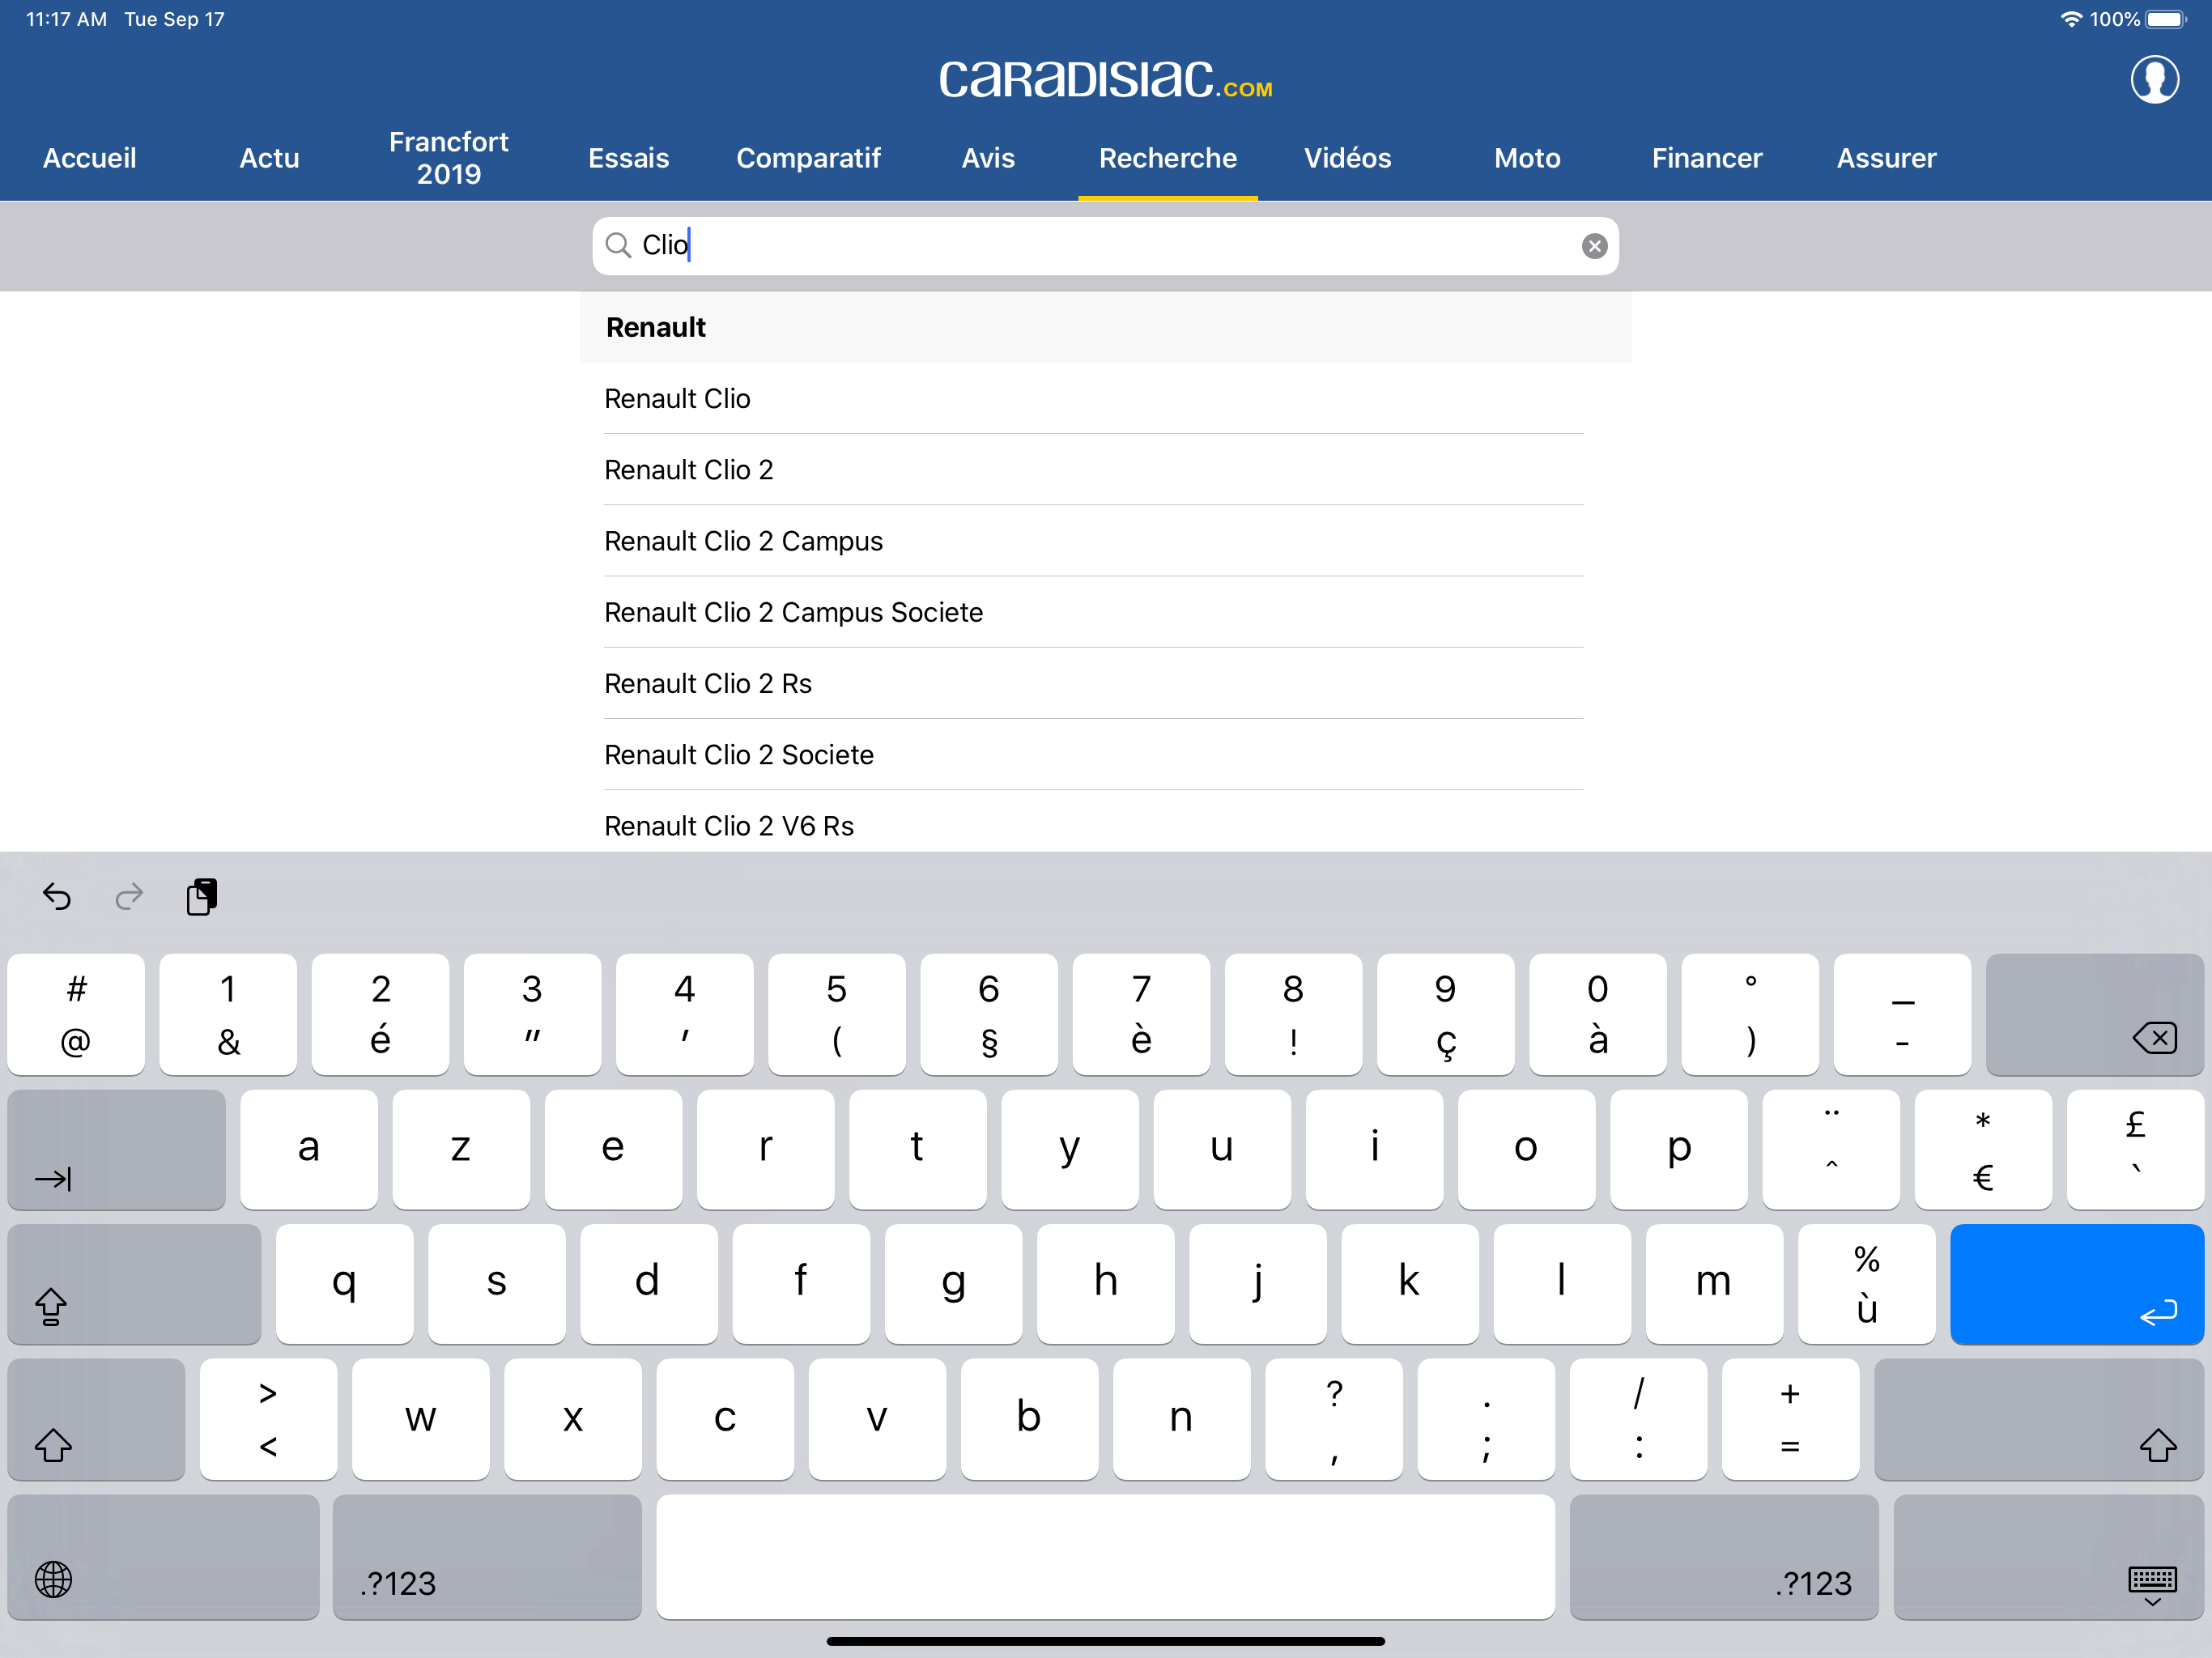This screenshot has height=1658, width=2212.
Task: Tap the + = key
Action: click(1790, 1419)
